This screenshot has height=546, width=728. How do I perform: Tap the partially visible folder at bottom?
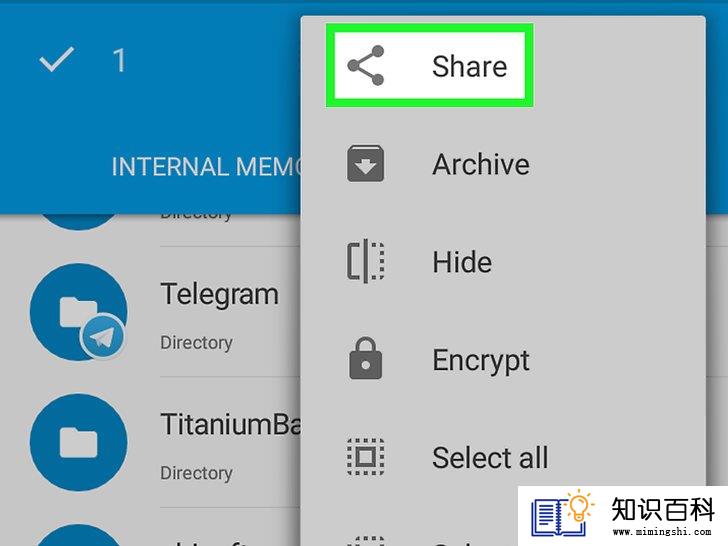pyautogui.click(x=78, y=535)
